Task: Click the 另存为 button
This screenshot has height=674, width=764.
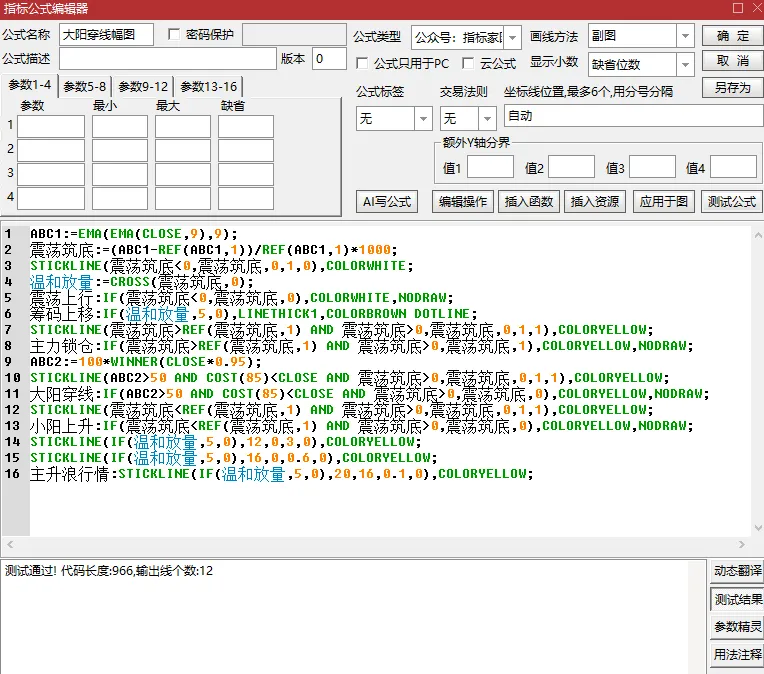Action: pos(732,88)
